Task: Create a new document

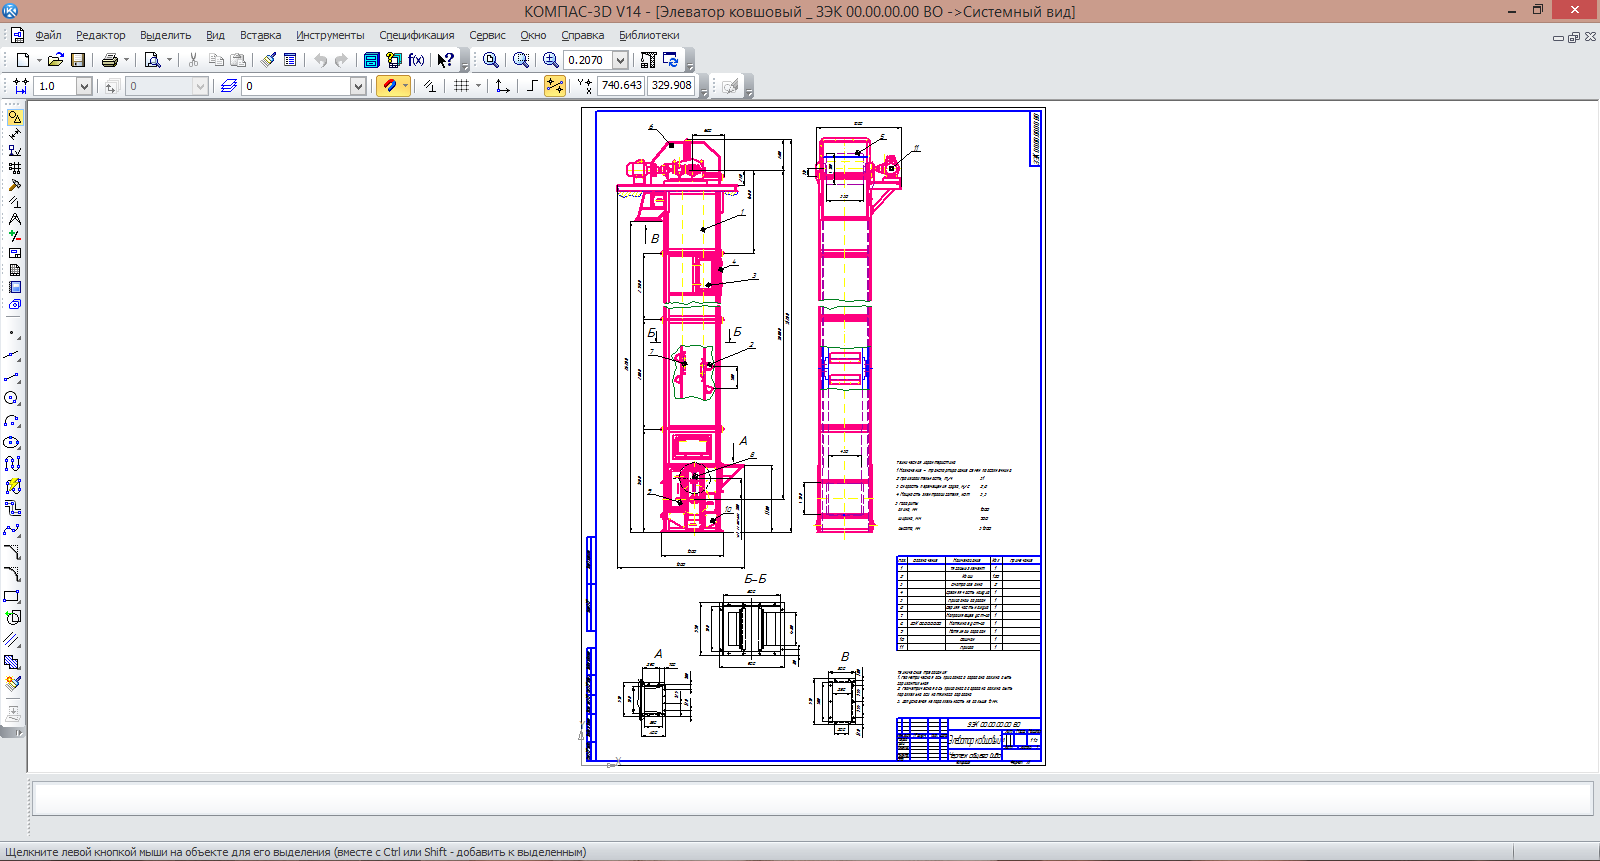Action: [x=22, y=60]
